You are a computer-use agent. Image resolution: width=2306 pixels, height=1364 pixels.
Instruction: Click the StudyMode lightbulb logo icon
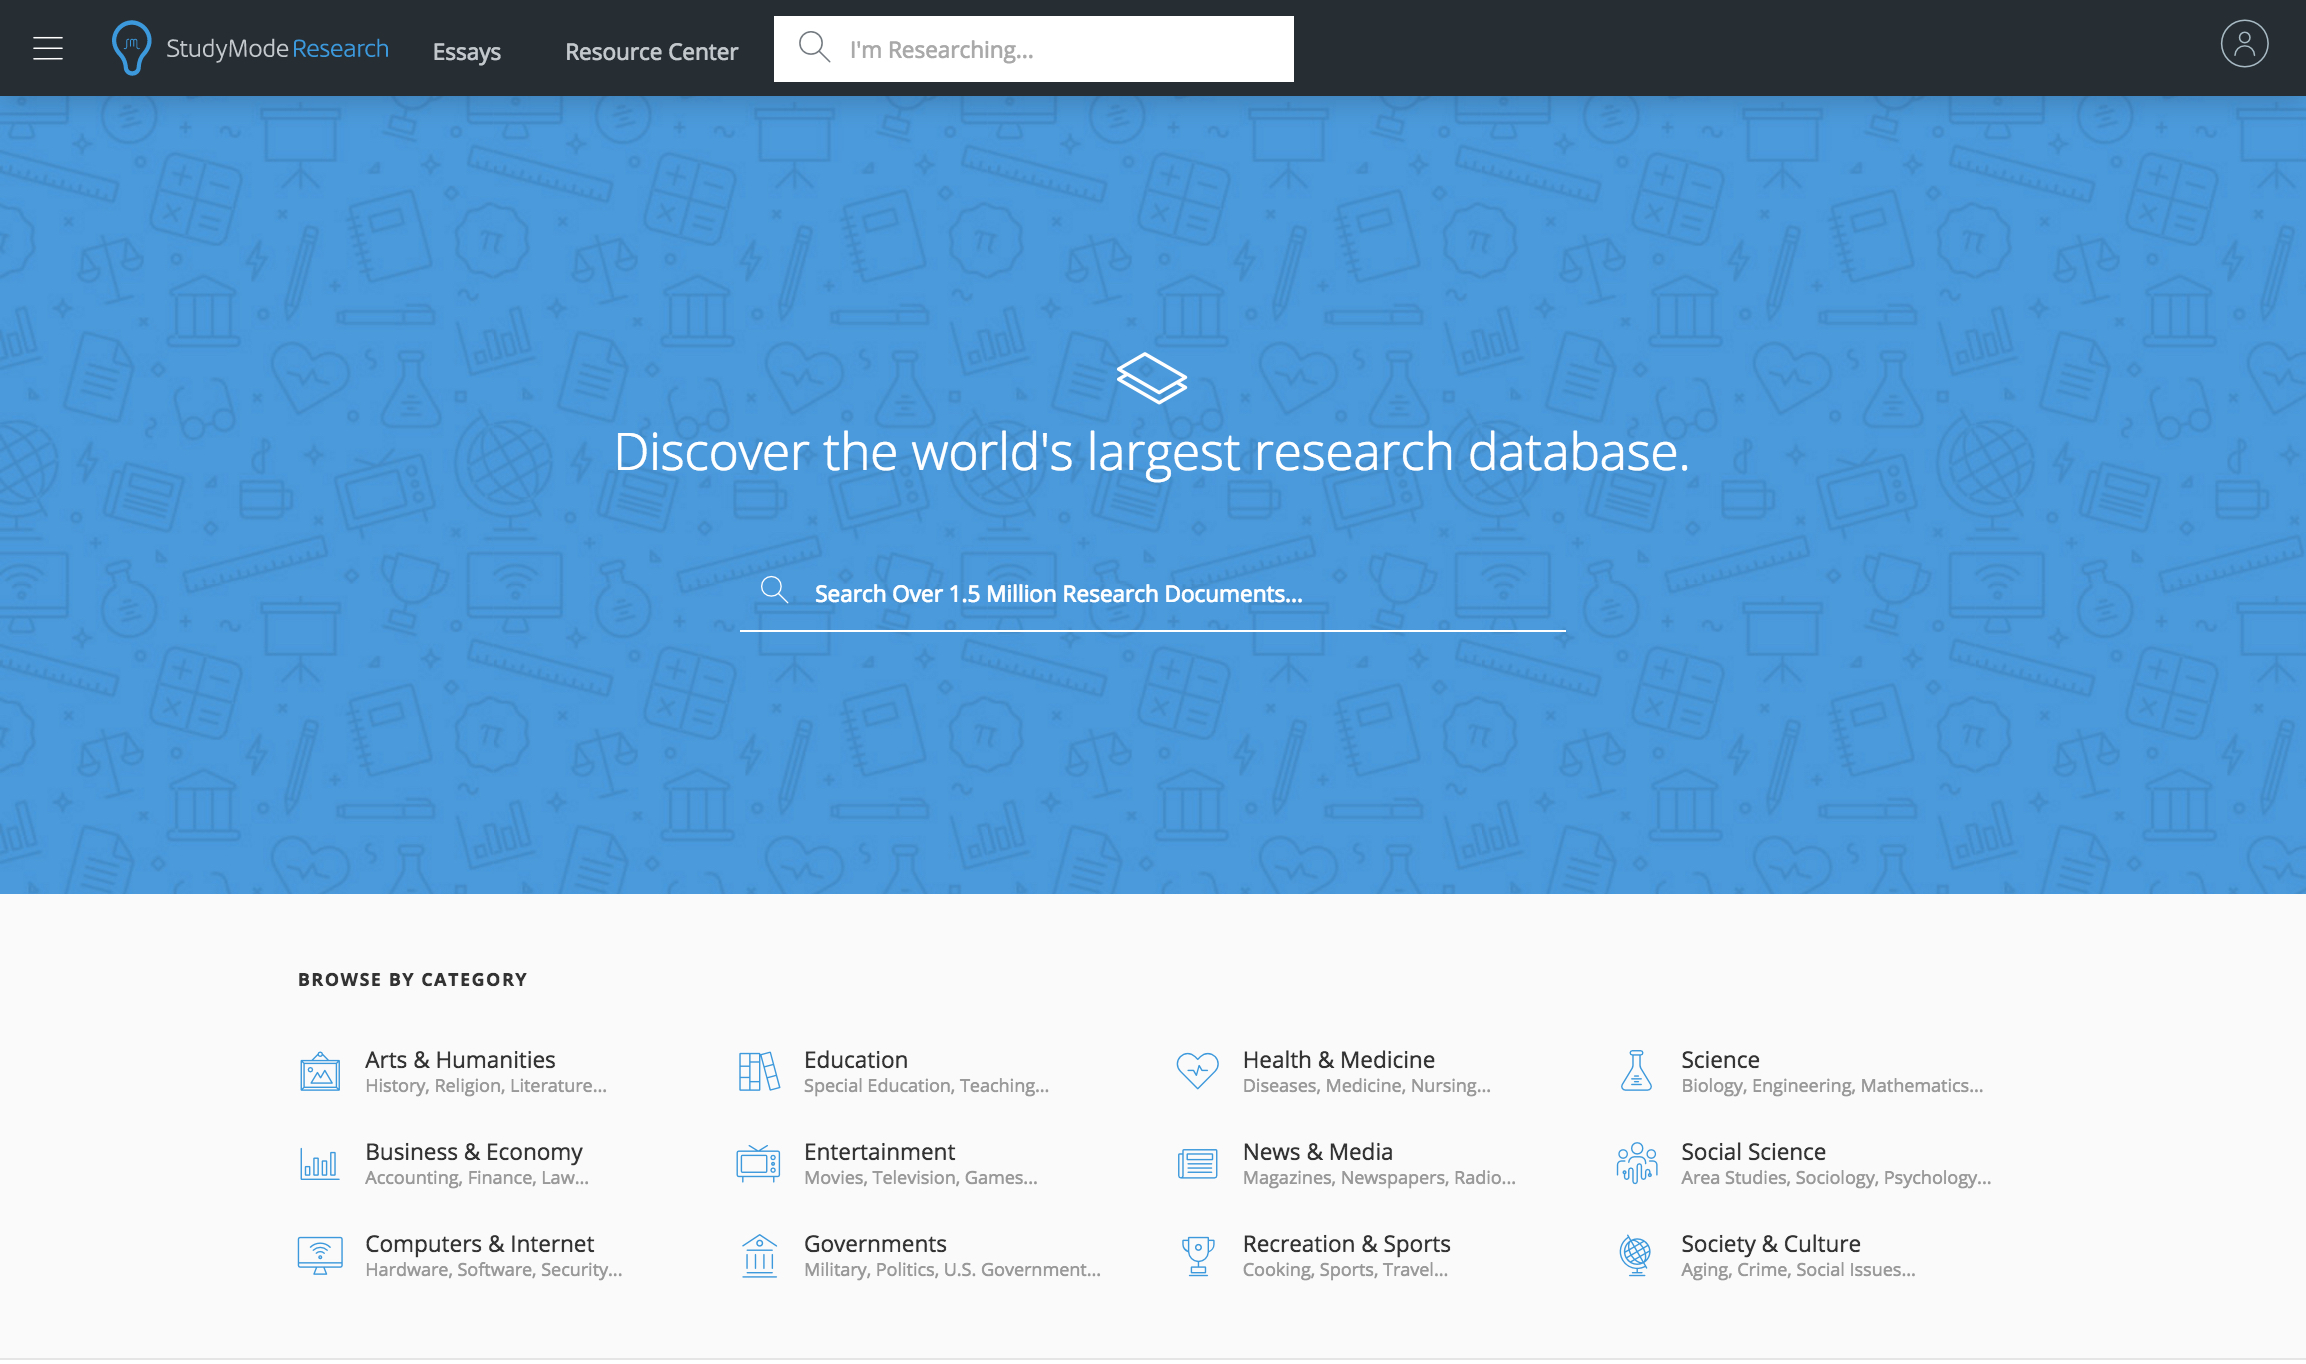pyautogui.click(x=131, y=48)
